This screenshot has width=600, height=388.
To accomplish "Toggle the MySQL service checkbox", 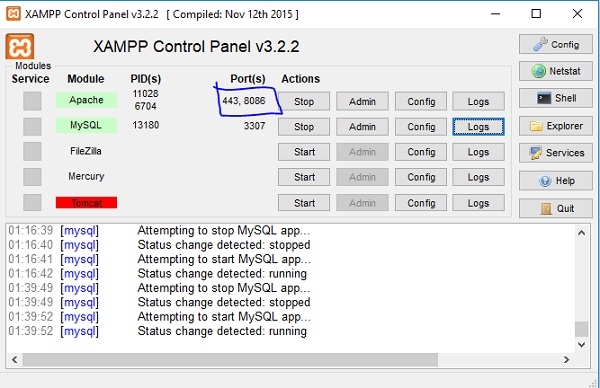I will (32, 126).
